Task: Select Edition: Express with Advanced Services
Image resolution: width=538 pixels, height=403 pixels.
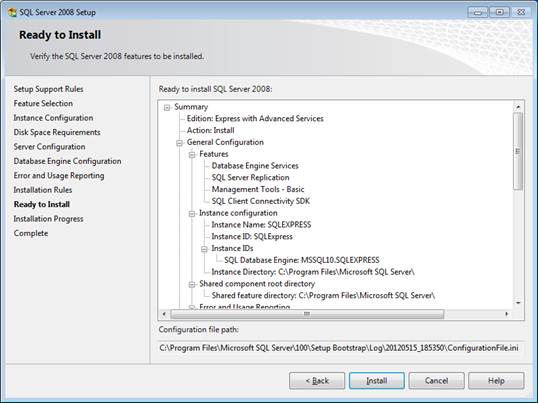Action: click(x=255, y=119)
